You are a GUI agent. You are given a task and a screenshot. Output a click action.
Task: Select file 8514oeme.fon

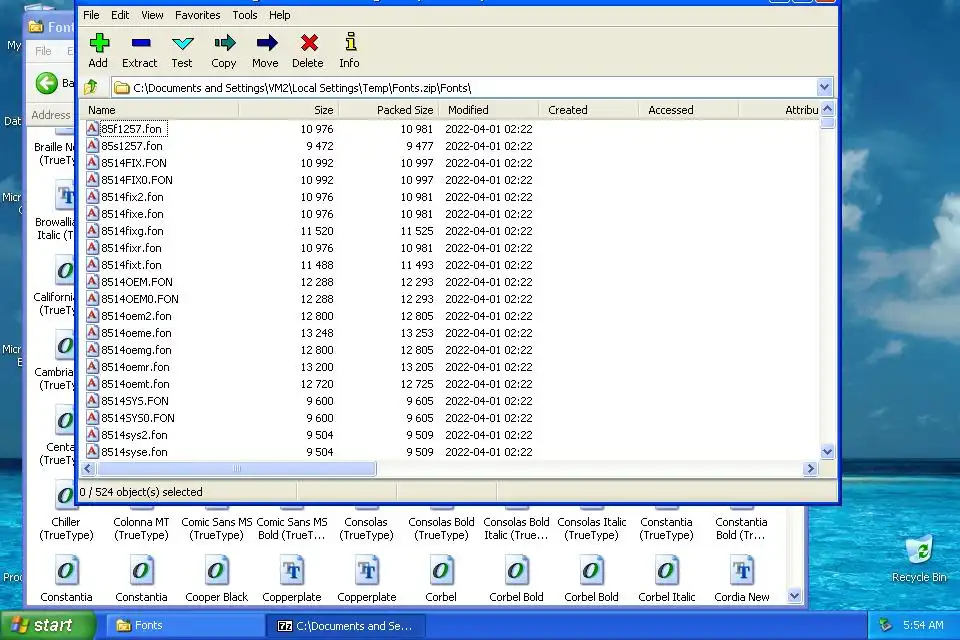[x=136, y=333]
